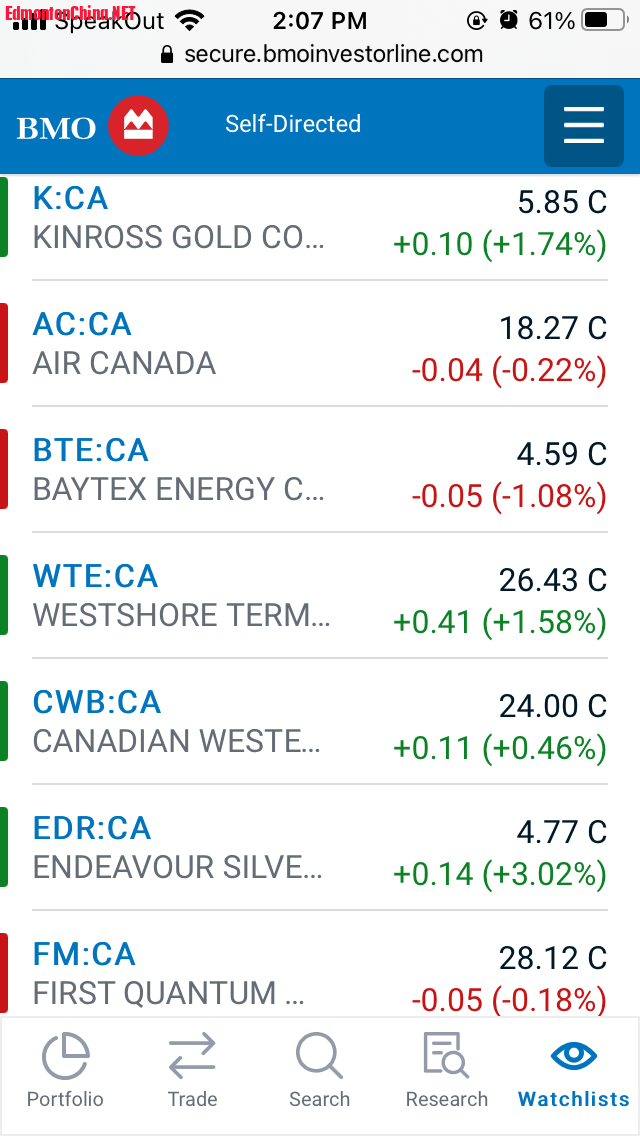Open FM:CA First Quantum ticker
This screenshot has height=1136, width=640.
pyautogui.click(x=84, y=954)
